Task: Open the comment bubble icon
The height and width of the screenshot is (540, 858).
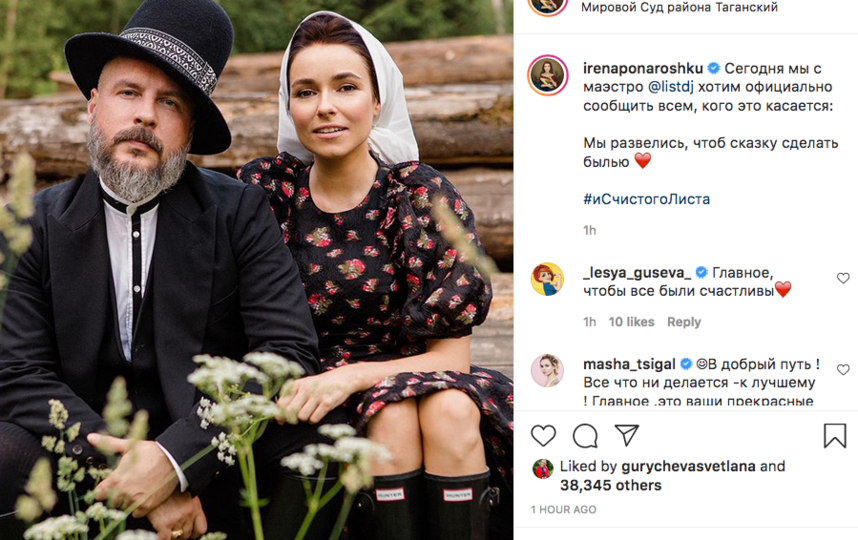Action: point(585,436)
